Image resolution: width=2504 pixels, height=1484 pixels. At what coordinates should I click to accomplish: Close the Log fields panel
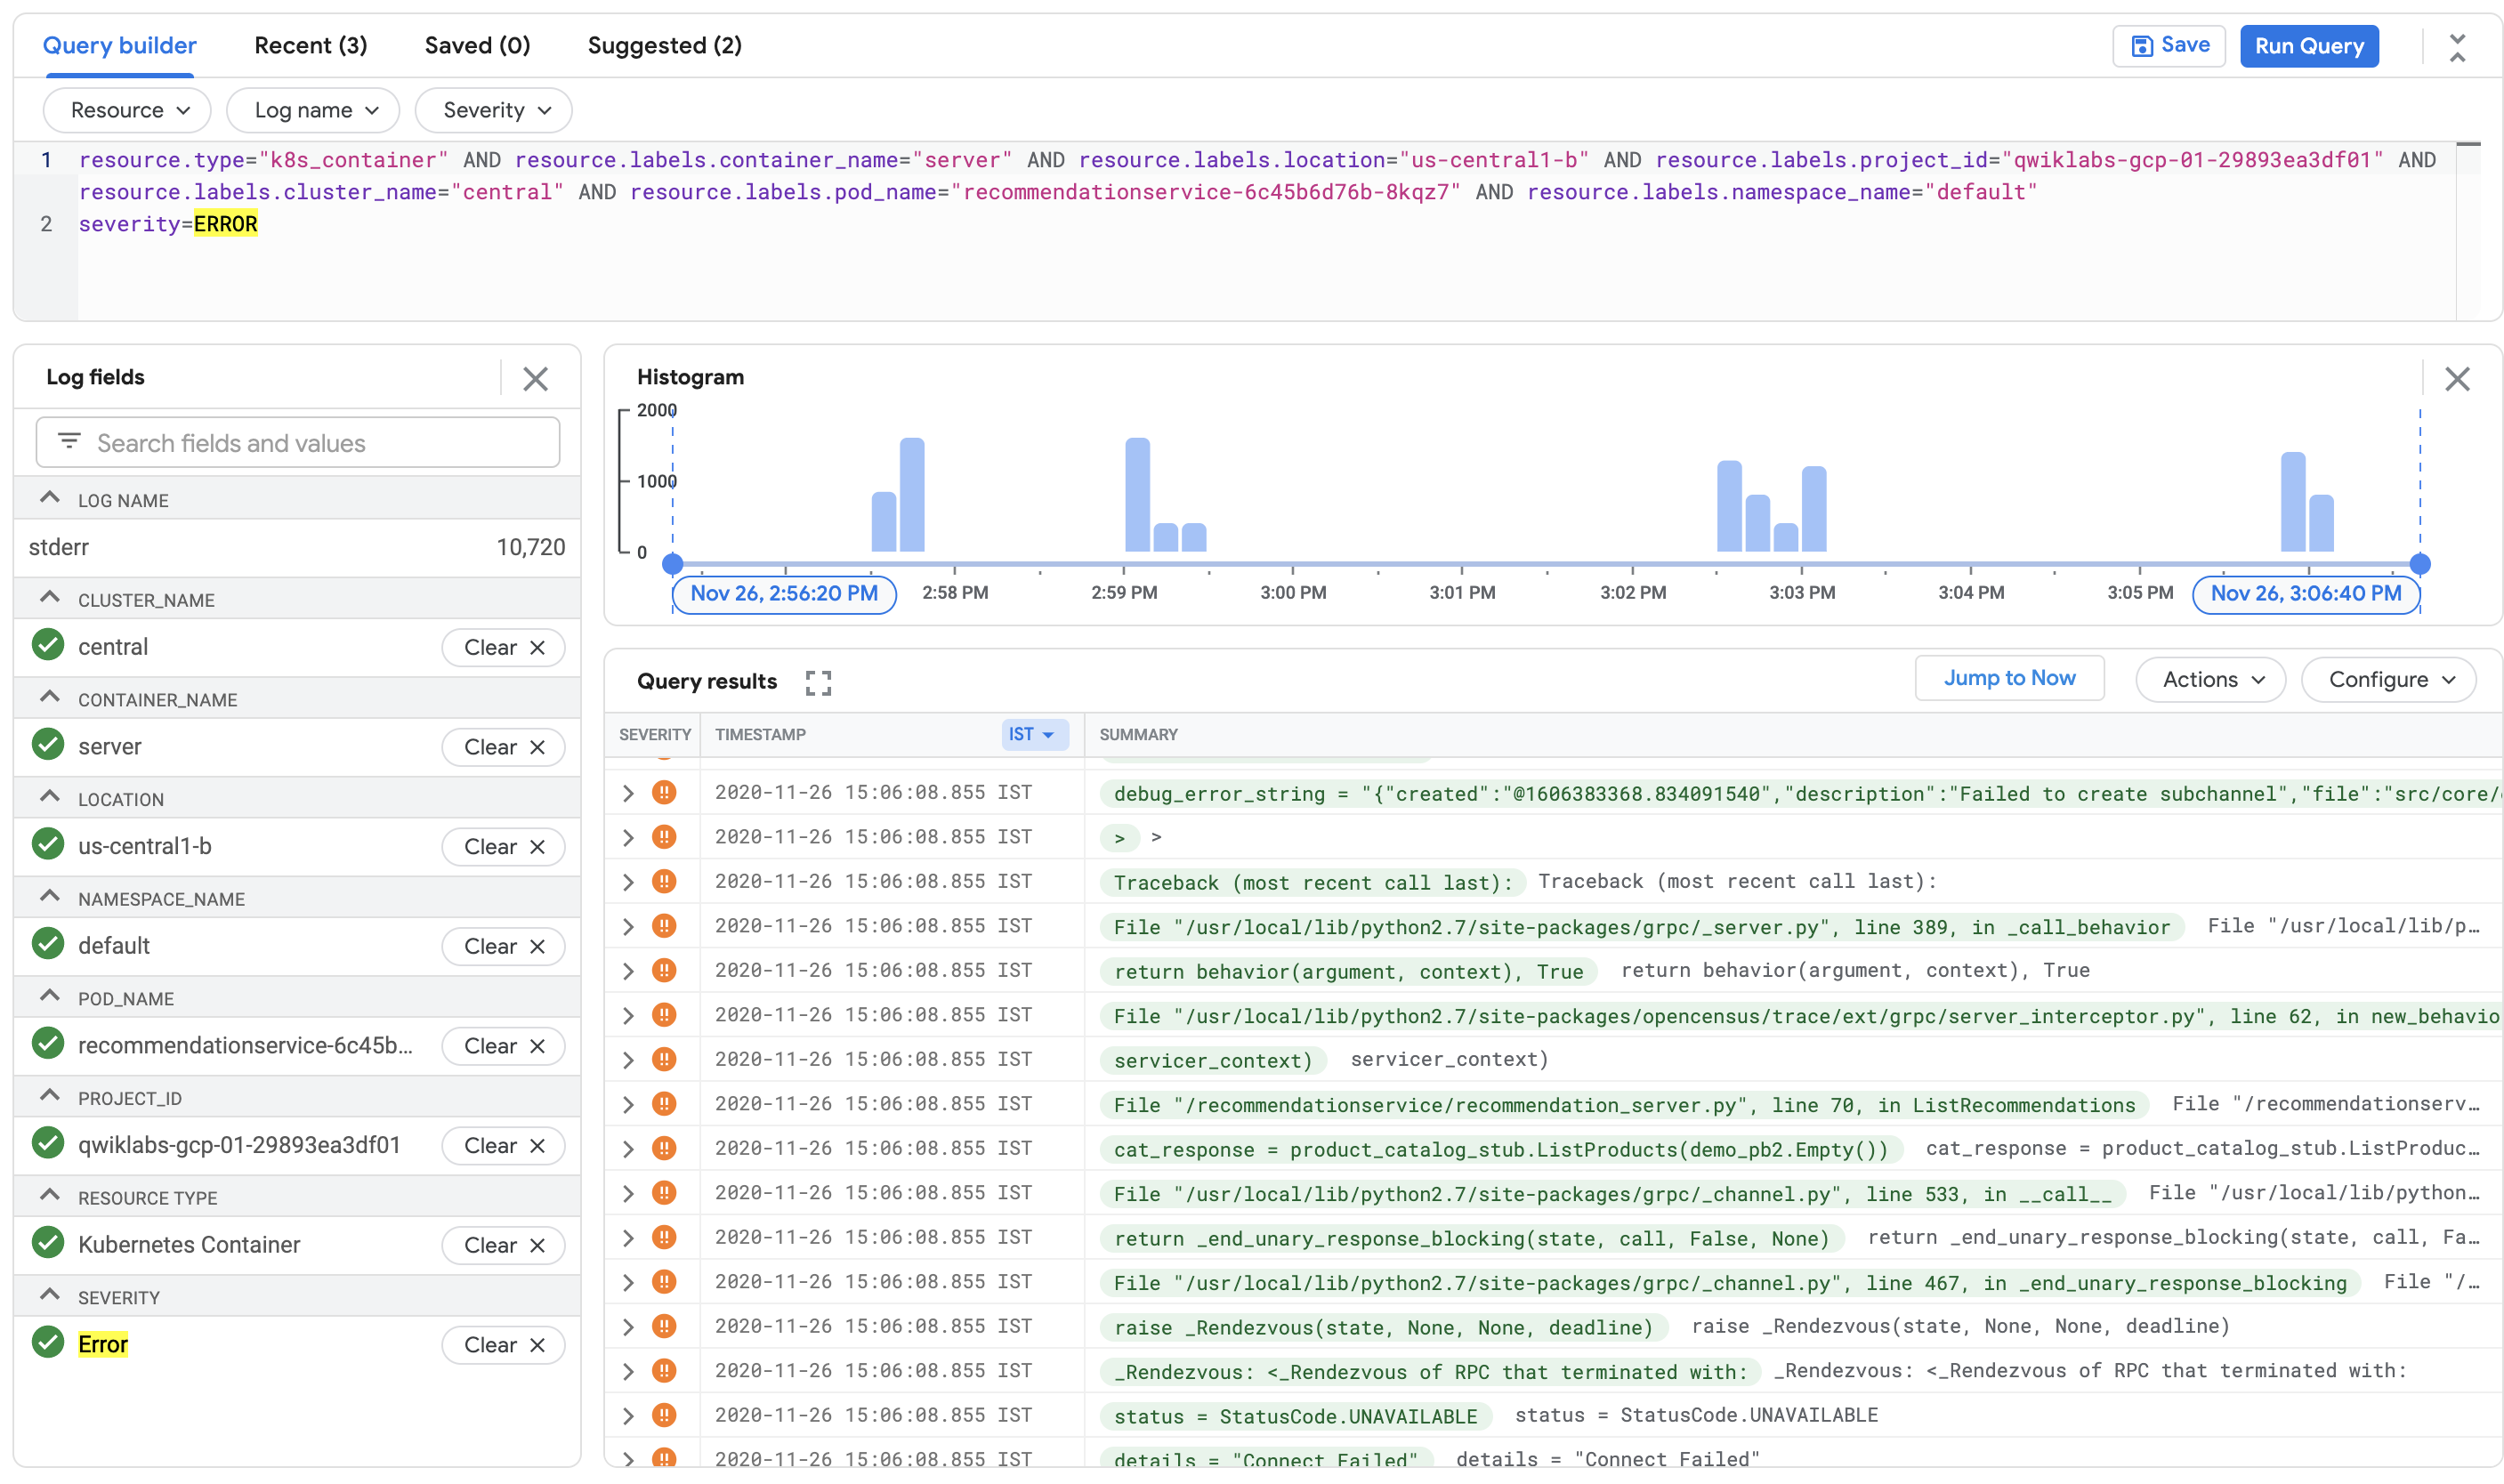535,379
